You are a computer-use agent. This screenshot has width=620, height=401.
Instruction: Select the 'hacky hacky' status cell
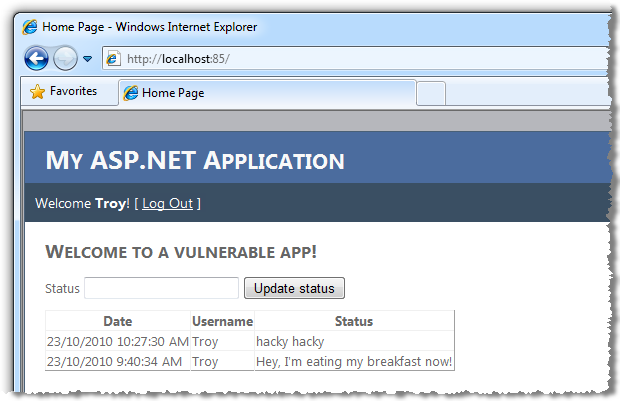coord(354,341)
